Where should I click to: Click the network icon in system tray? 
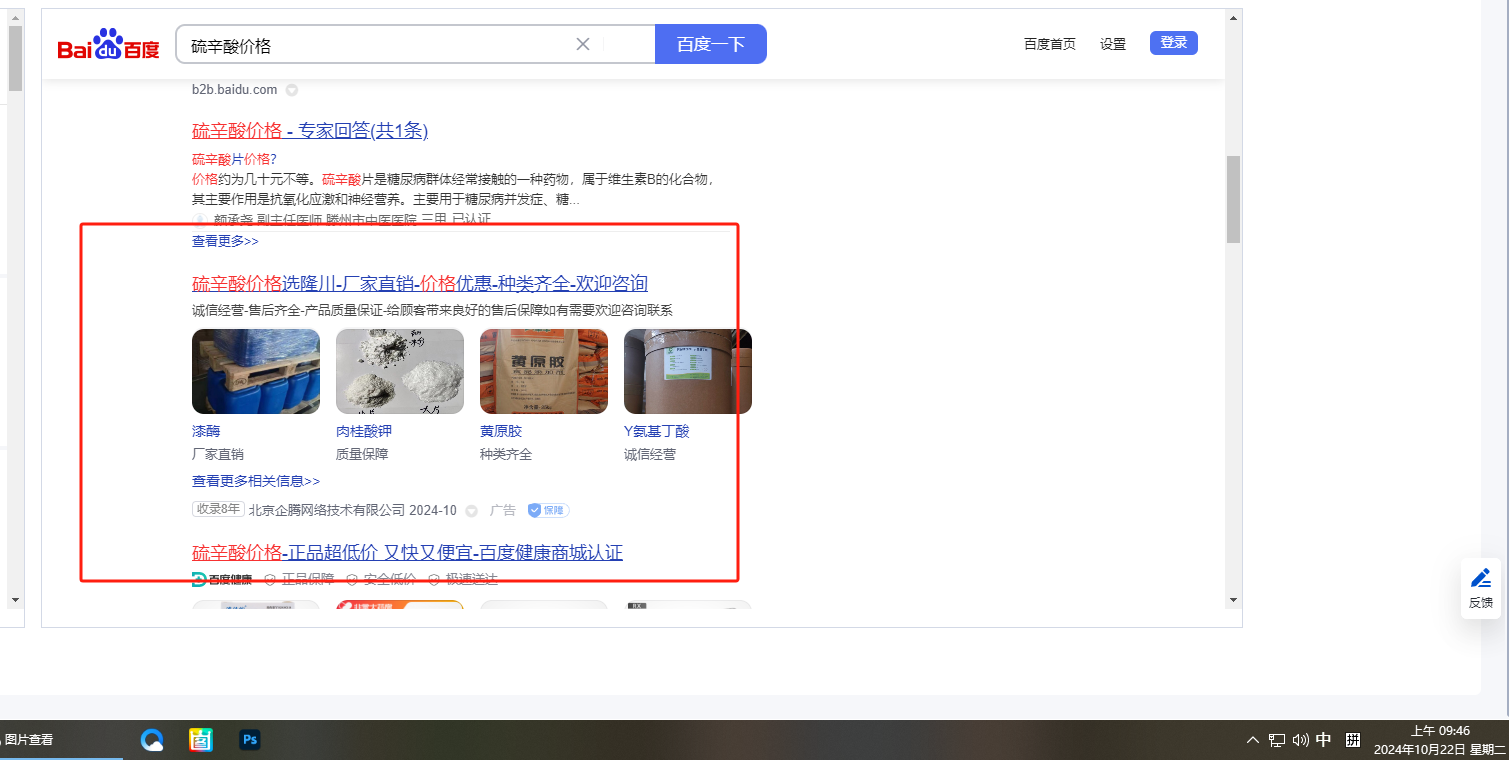pyautogui.click(x=1277, y=740)
